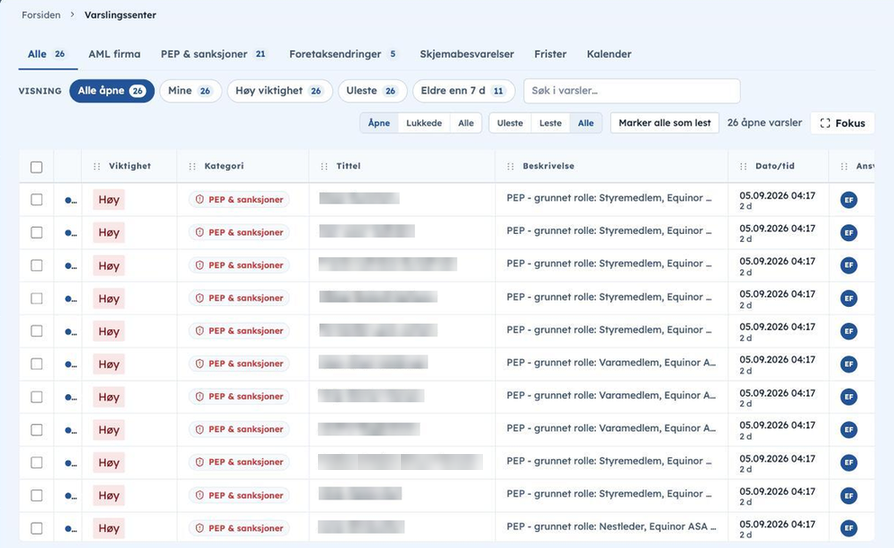Click drag handle icon beside Viktighet header
The image size is (894, 548).
click(x=97, y=167)
